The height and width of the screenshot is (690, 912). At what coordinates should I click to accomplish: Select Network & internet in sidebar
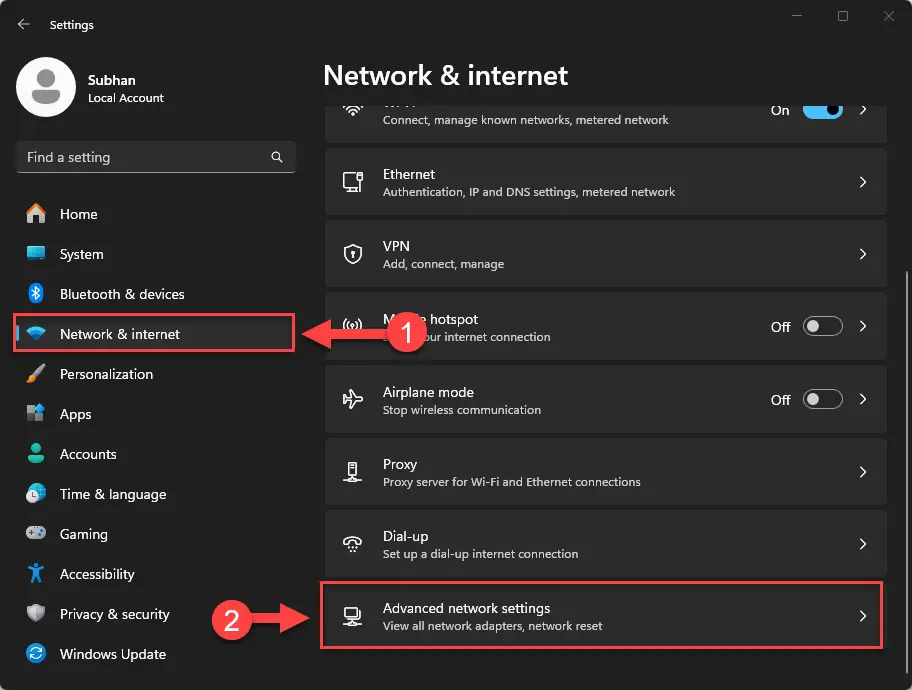120,334
